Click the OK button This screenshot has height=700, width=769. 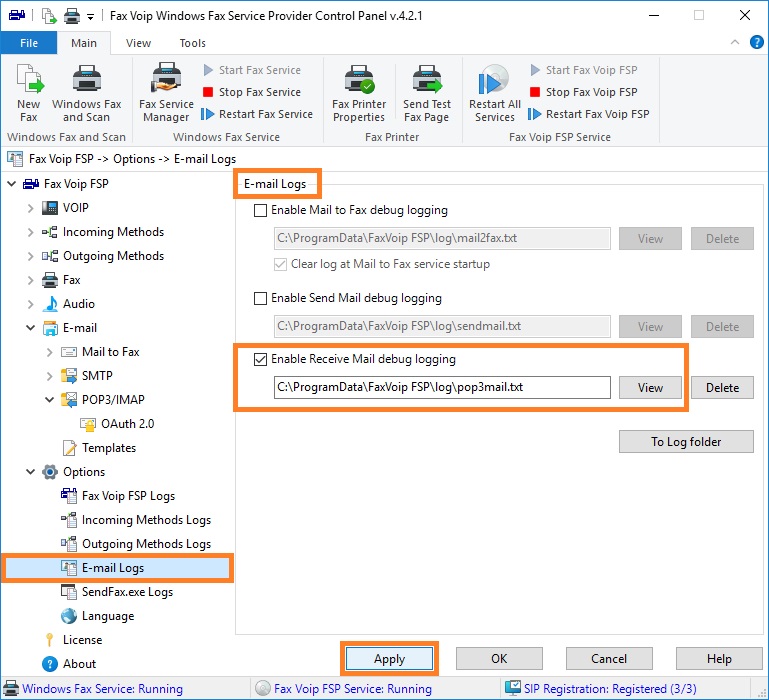tap(499, 658)
